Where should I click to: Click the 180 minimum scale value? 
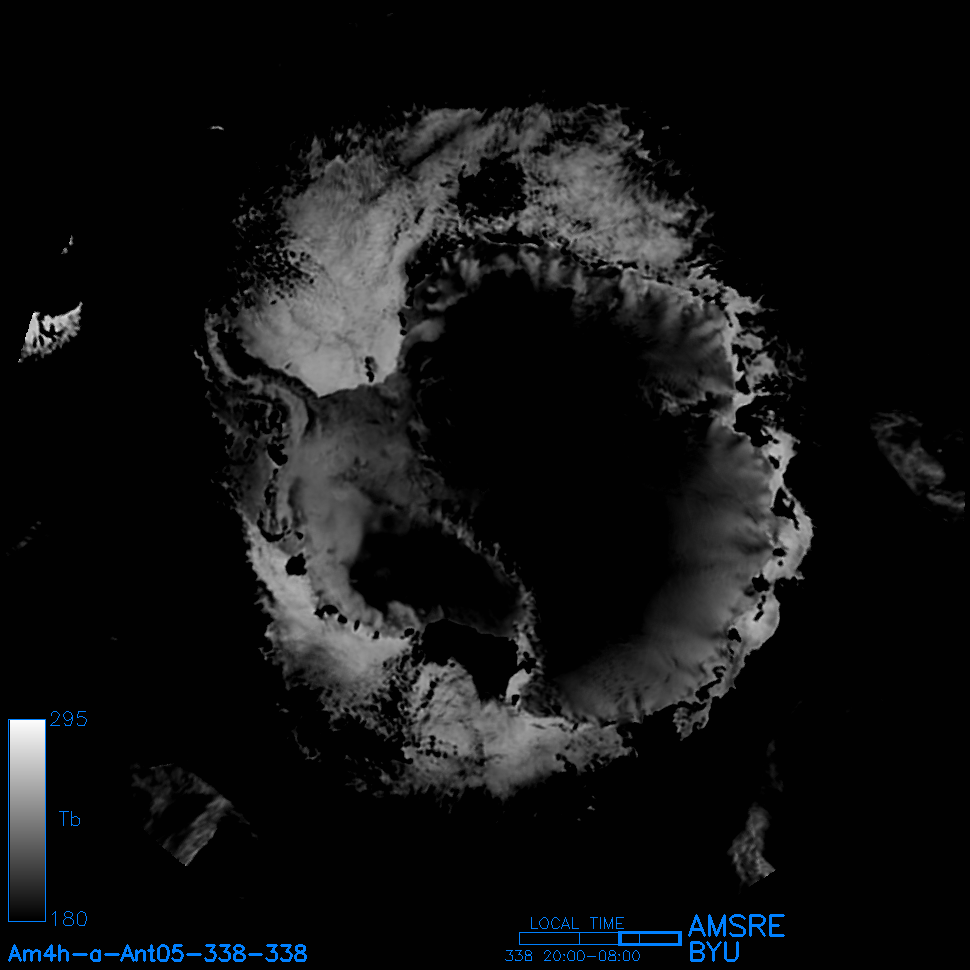[x=69, y=918]
